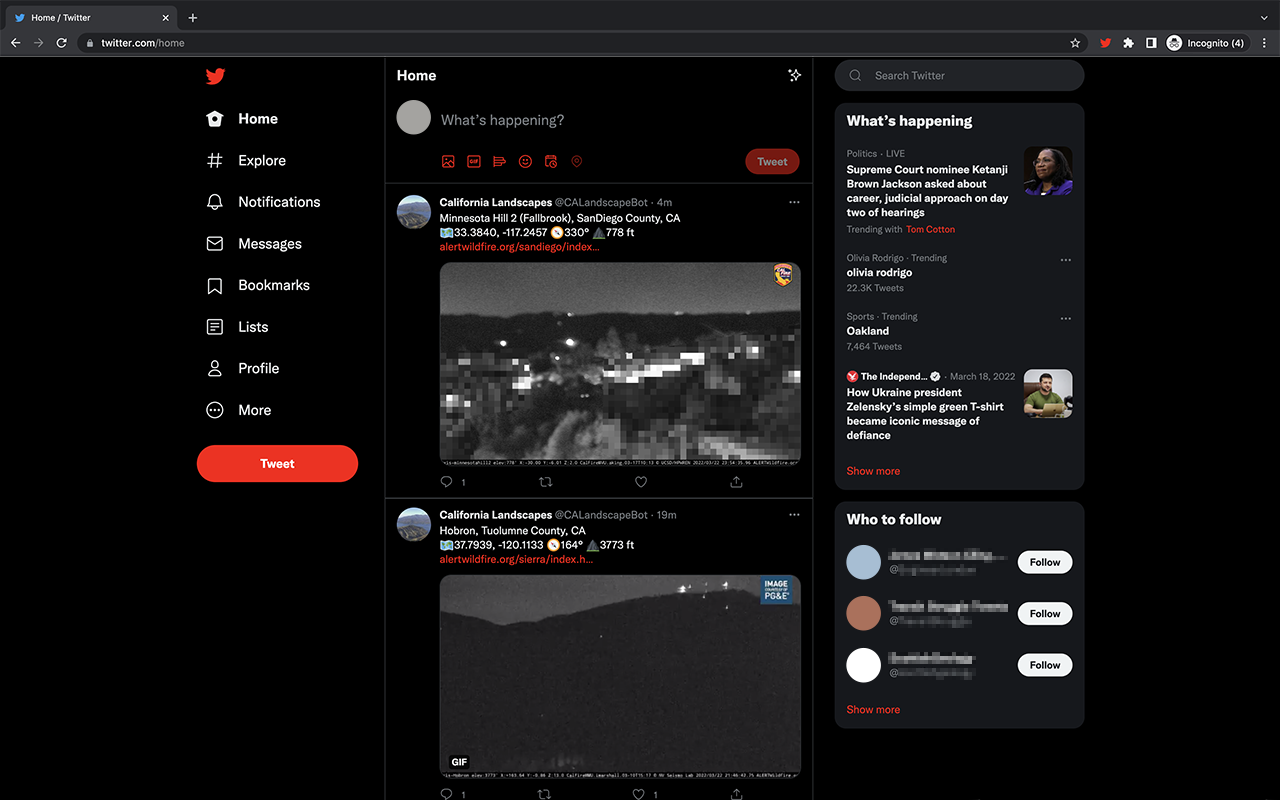Open options for Oakland trend
This screenshot has width=1280, height=800.
tap(1066, 319)
